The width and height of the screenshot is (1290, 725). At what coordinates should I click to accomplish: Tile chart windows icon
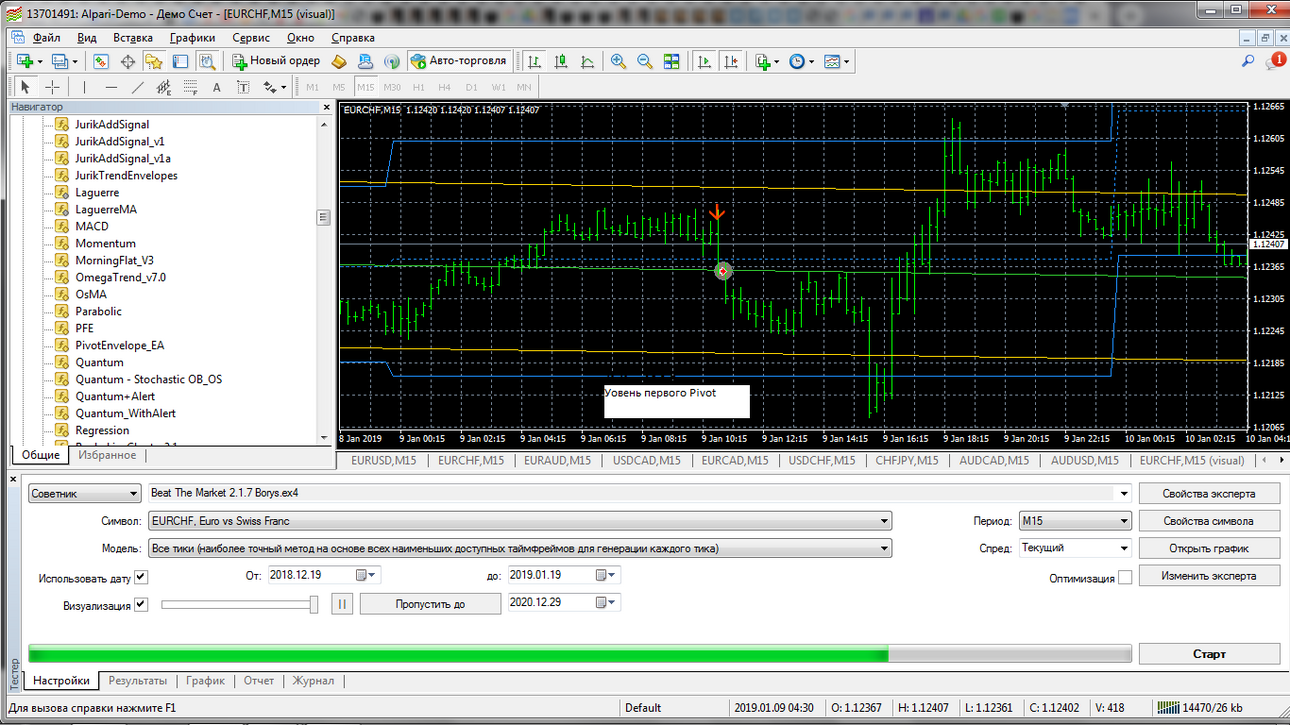pyautogui.click(x=671, y=61)
